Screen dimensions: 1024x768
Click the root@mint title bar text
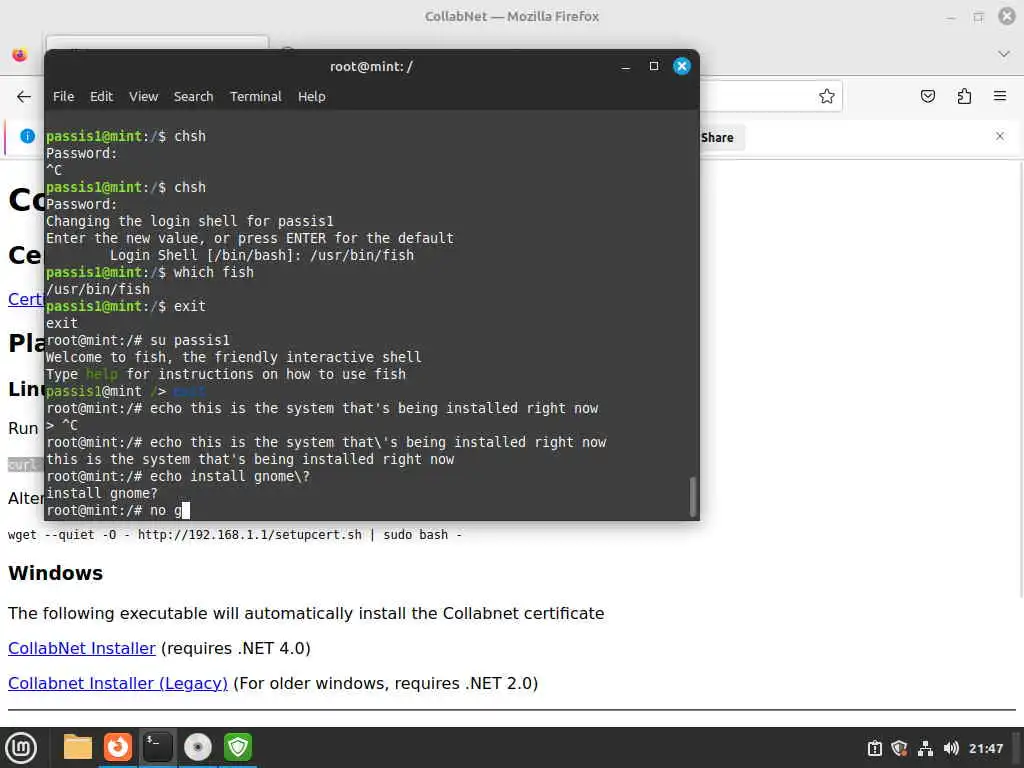pos(371,67)
